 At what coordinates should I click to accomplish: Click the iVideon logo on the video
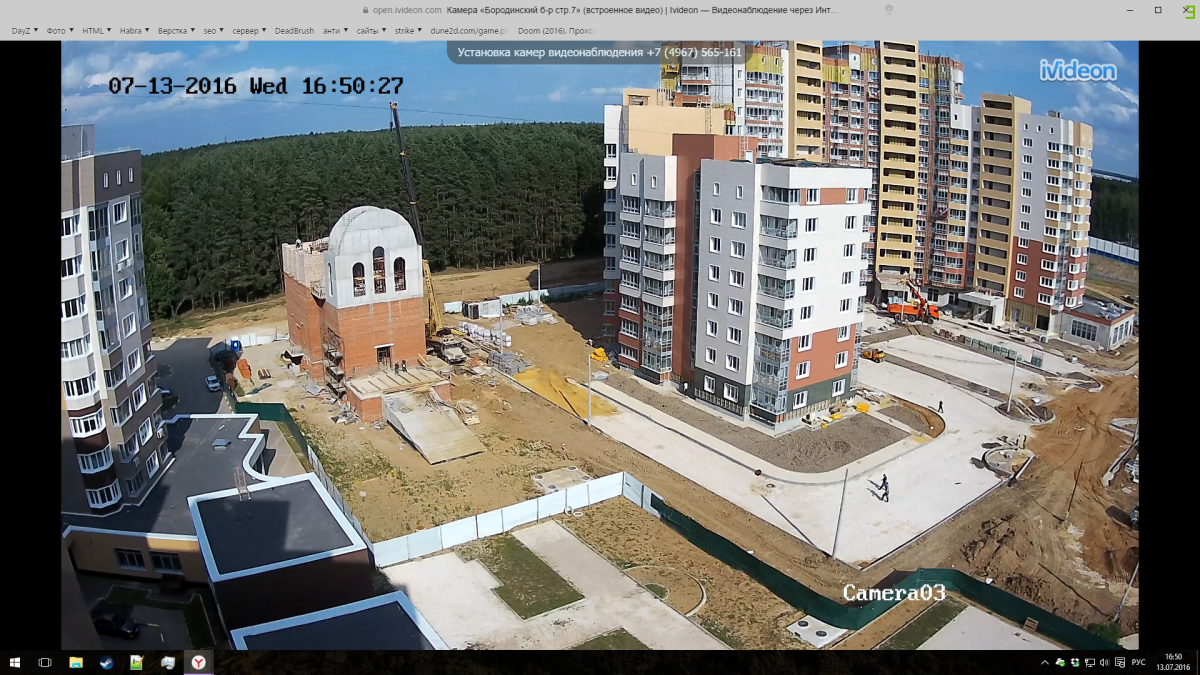pos(1077,70)
